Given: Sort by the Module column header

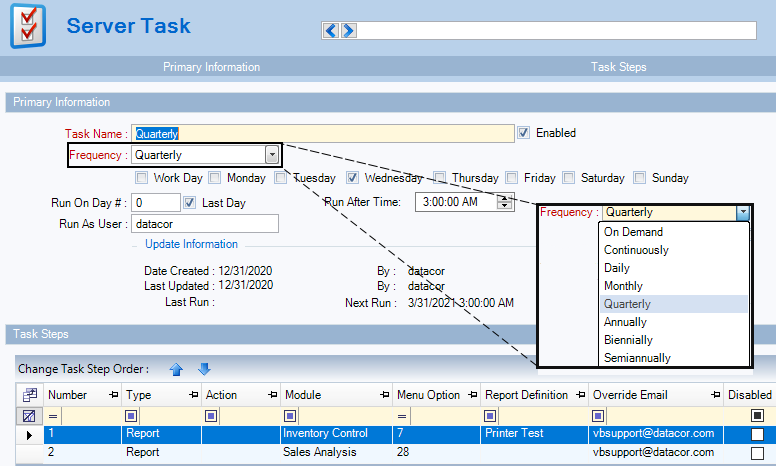Looking at the screenshot, I should [303, 395].
